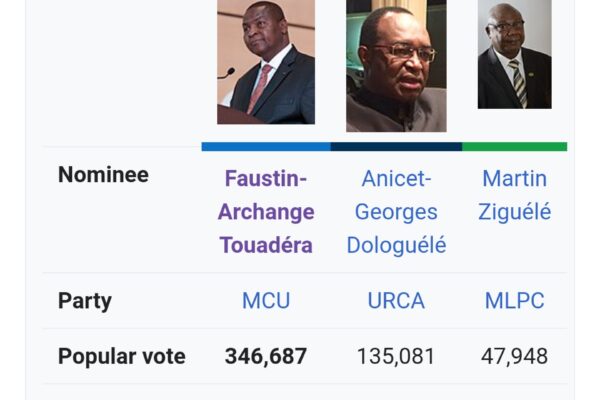The height and width of the screenshot is (400, 600).
Task: Click the 346,687 vote count
Action: click(x=266, y=356)
